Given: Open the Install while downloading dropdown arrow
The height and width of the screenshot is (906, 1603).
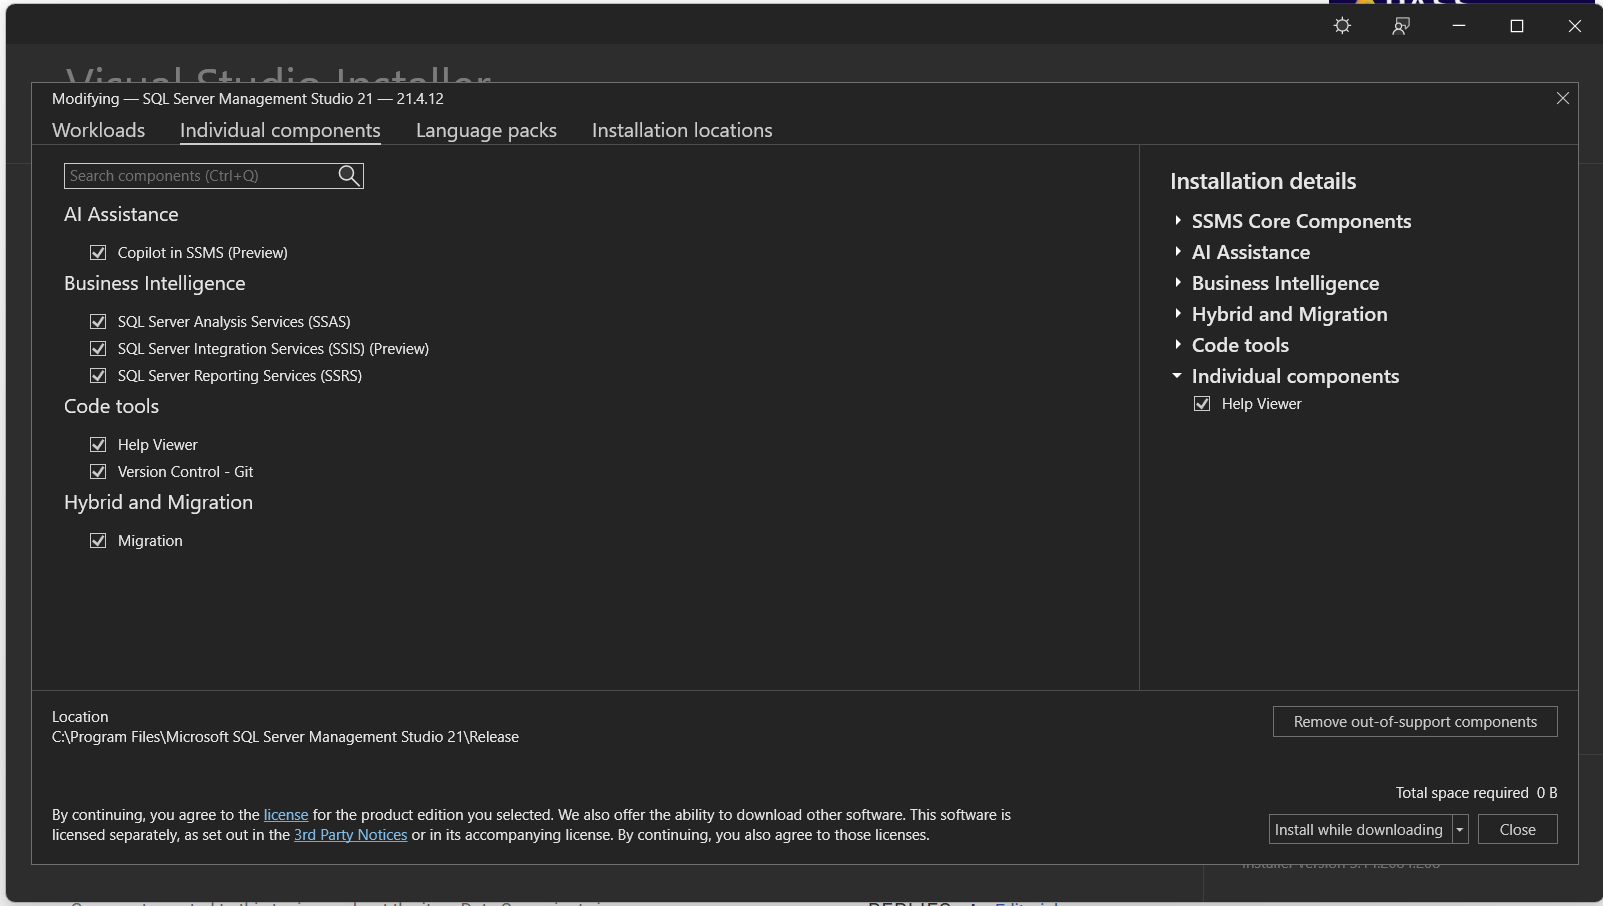Looking at the screenshot, I should (x=1460, y=830).
